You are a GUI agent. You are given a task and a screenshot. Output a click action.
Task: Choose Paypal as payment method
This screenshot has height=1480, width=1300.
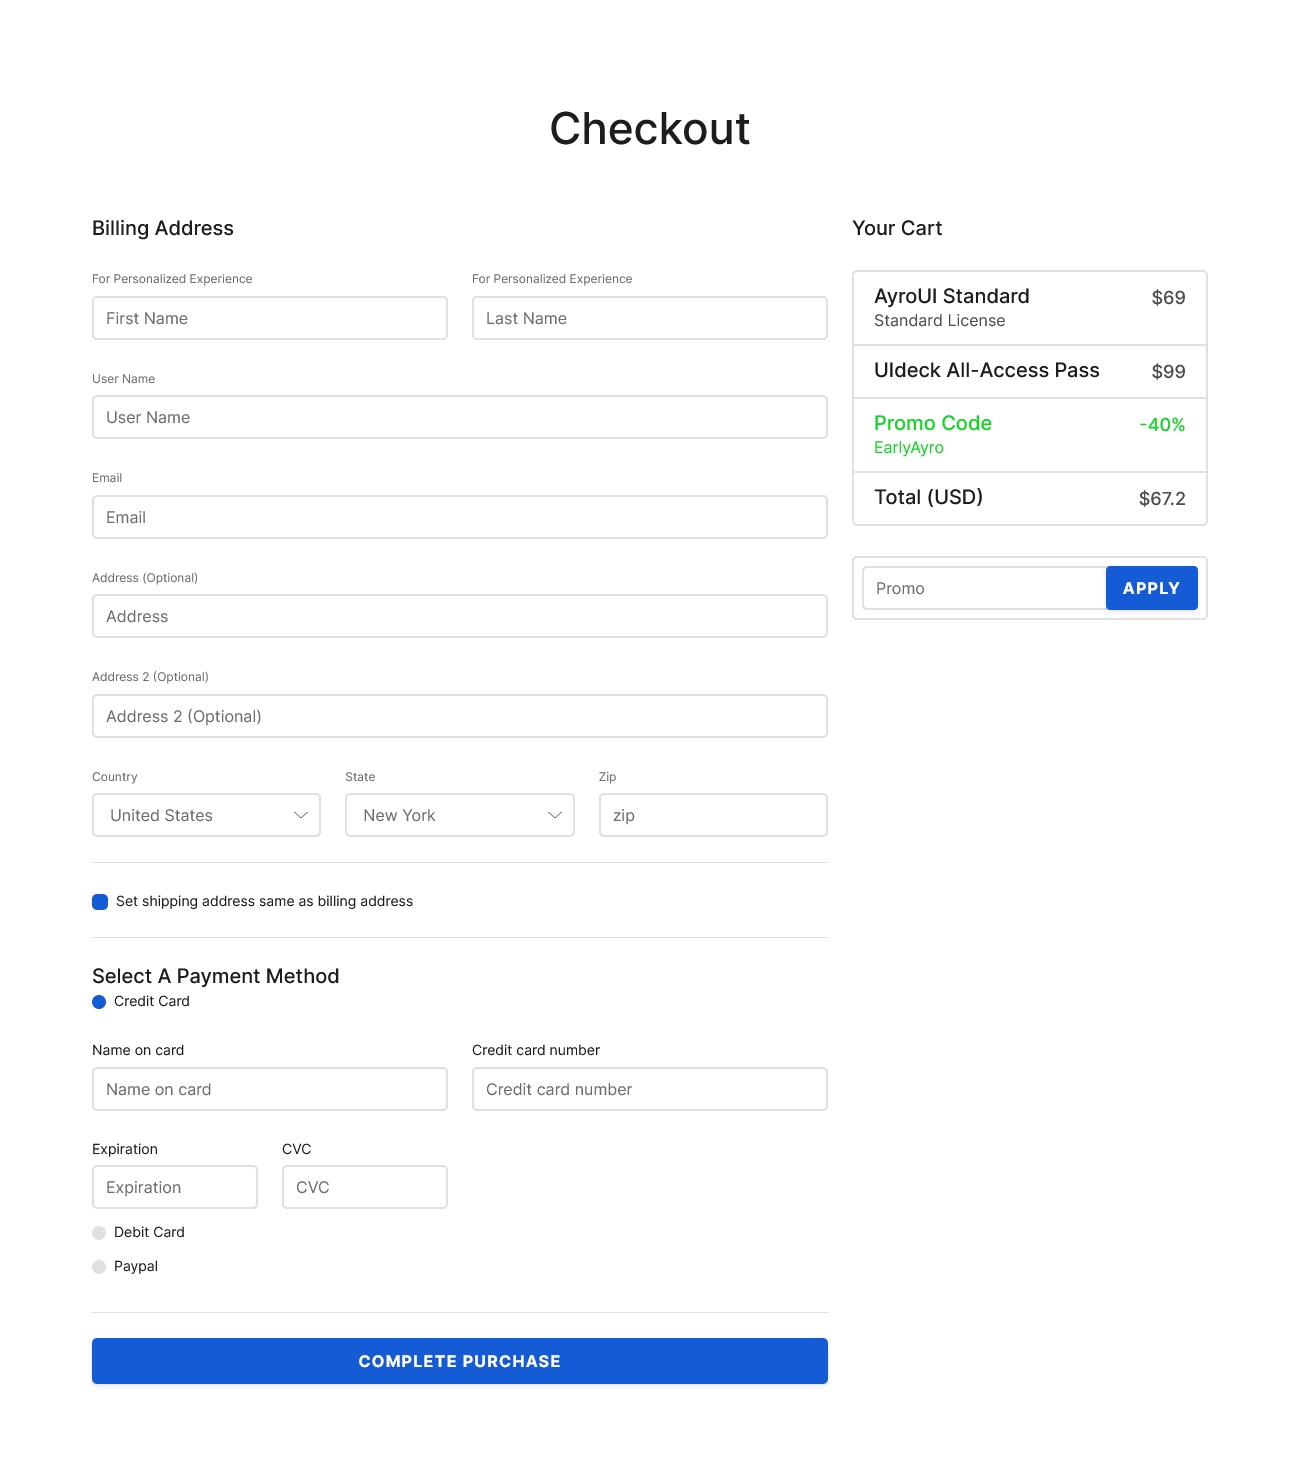point(100,1266)
